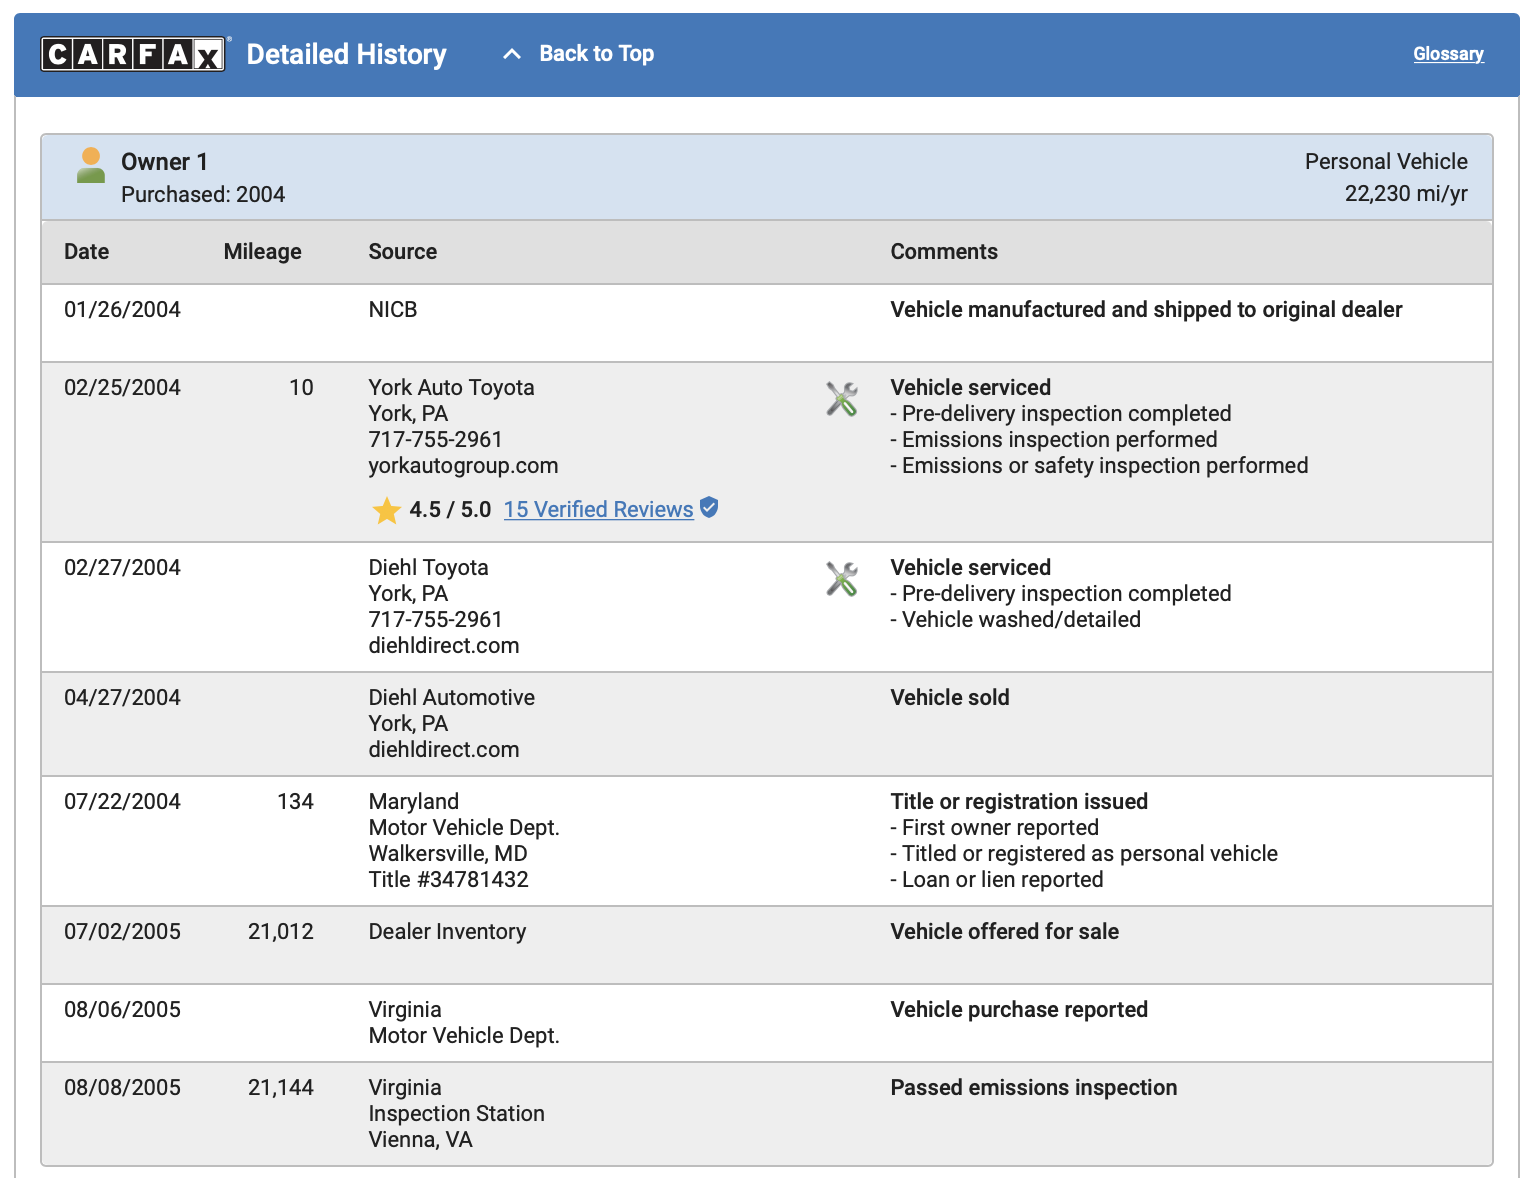Click the Owner 1 label
Viewport: 1524px width, 1178px height.
[x=165, y=162]
